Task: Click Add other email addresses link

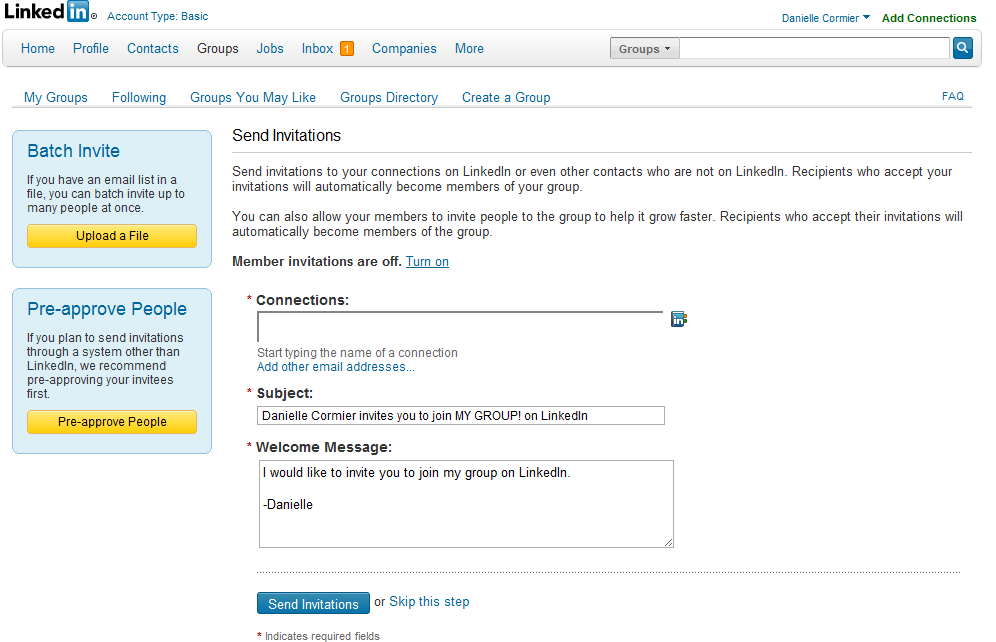Action: pos(335,367)
